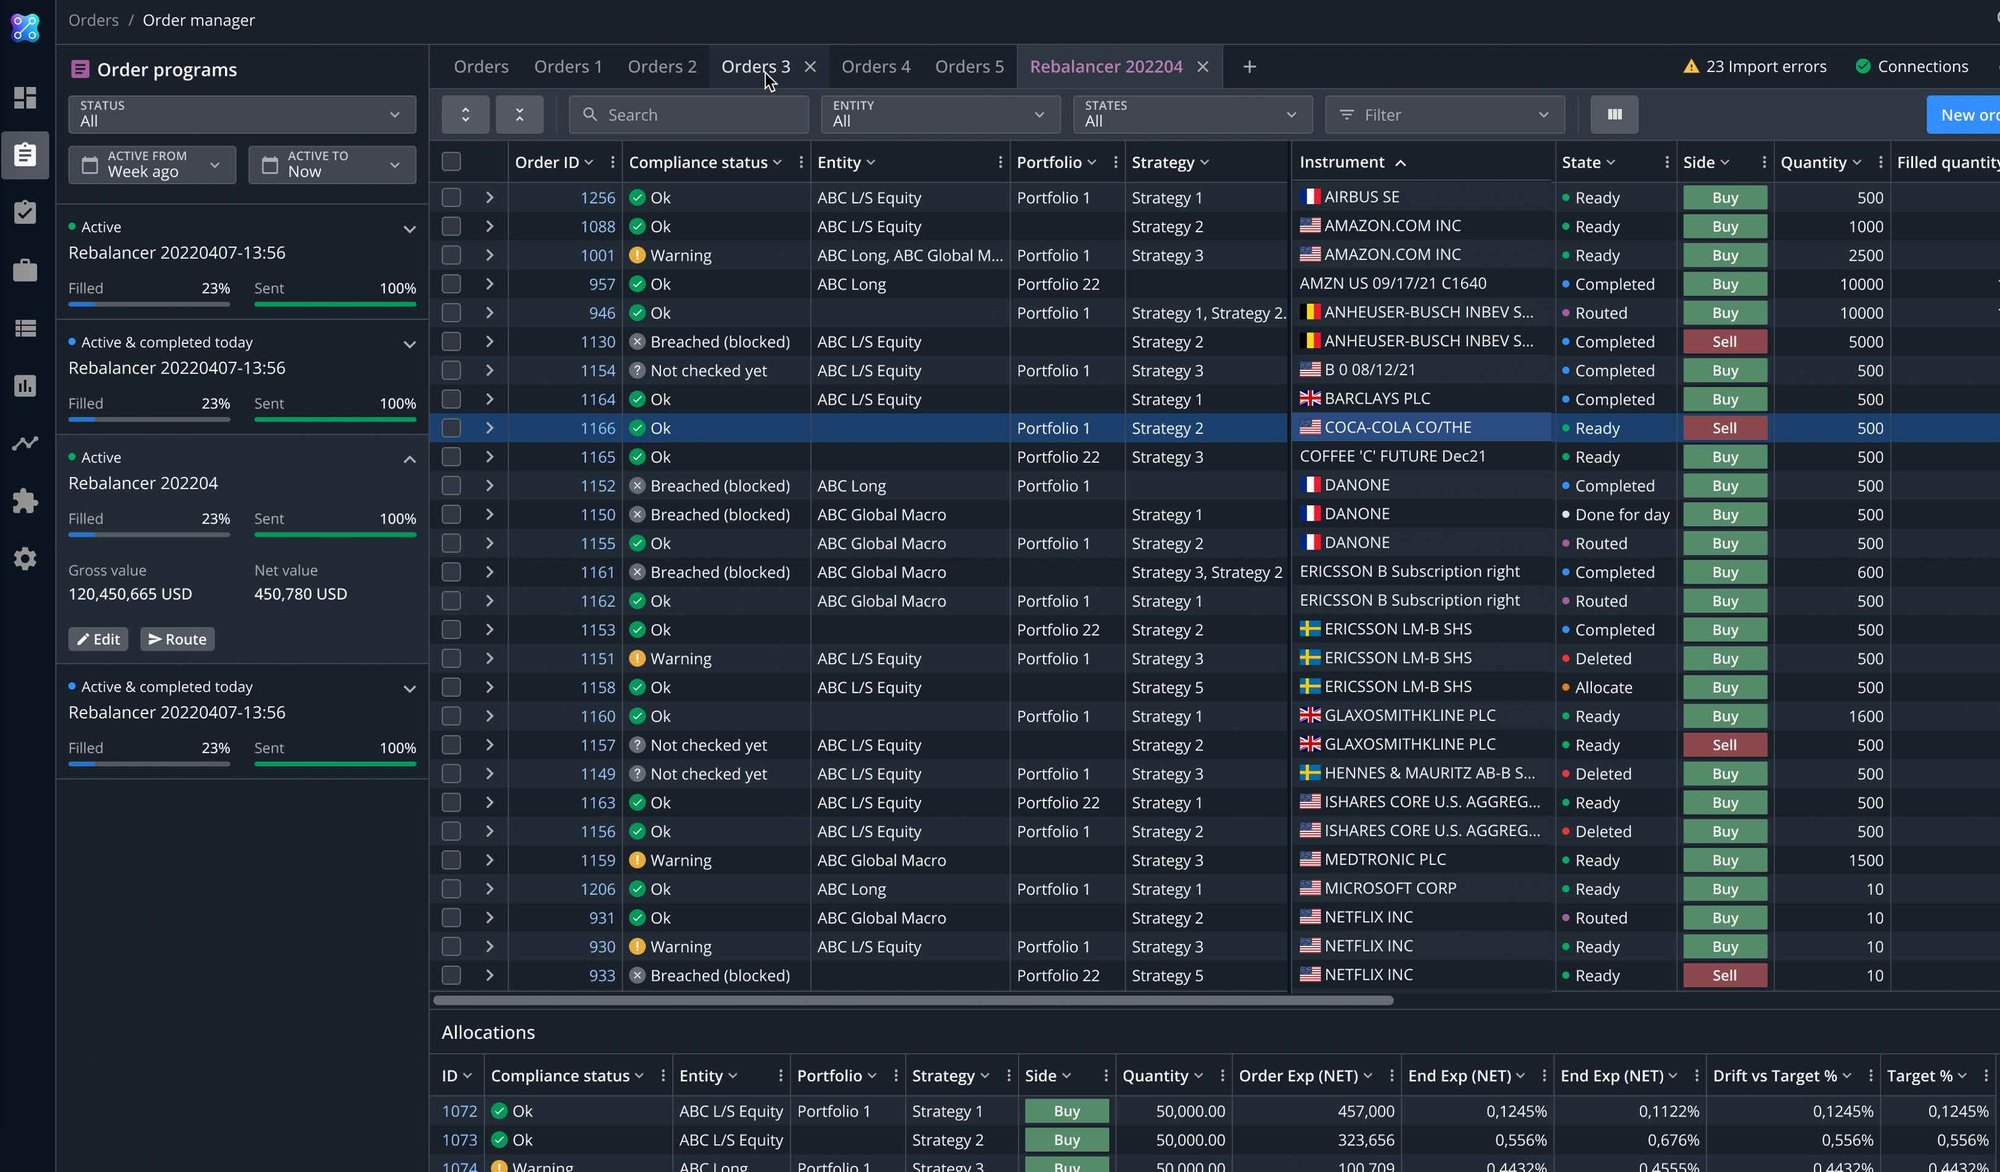Open the Dashboard panel from the sidebar
Image resolution: width=2000 pixels, height=1172 pixels.
tap(25, 97)
